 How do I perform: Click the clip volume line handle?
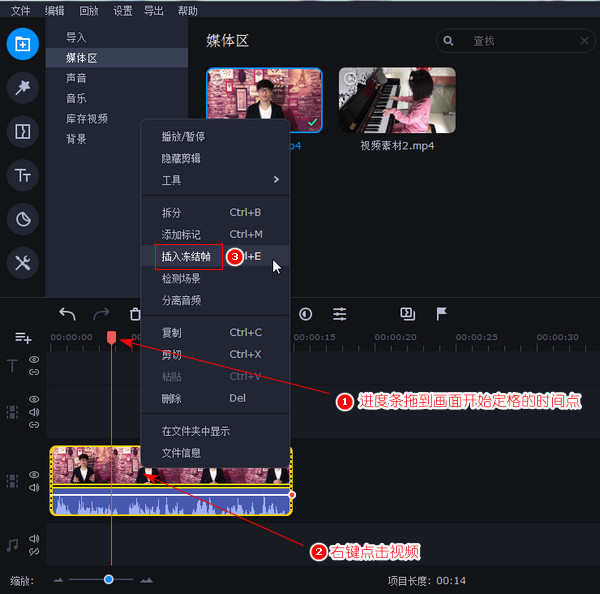tap(292, 495)
